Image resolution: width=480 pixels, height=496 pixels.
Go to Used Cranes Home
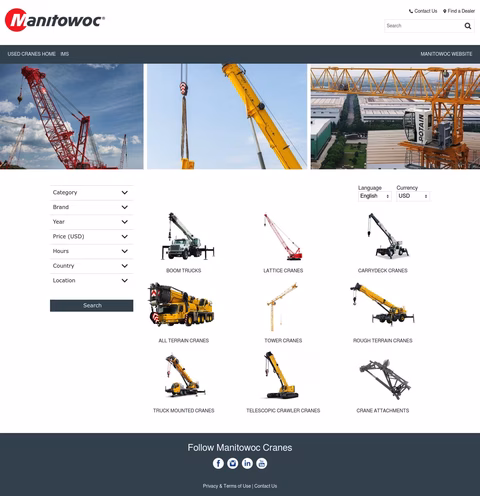(32, 54)
